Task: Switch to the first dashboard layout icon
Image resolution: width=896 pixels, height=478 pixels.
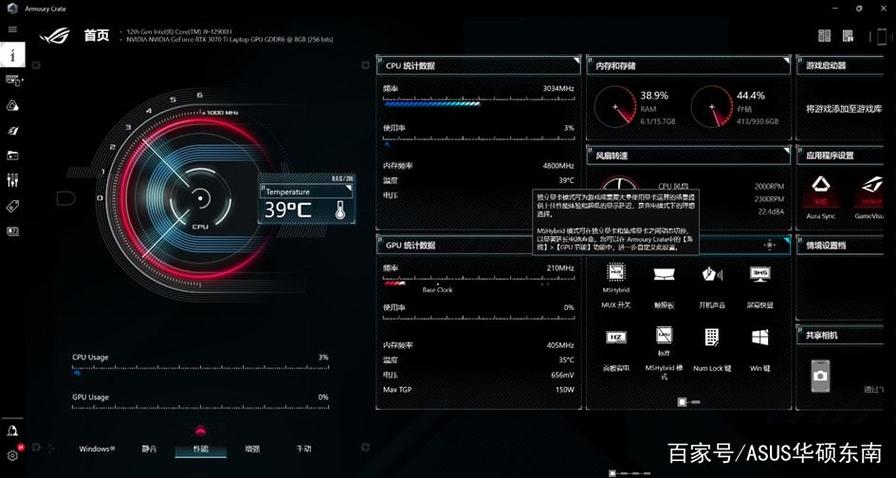Action: pos(824,35)
